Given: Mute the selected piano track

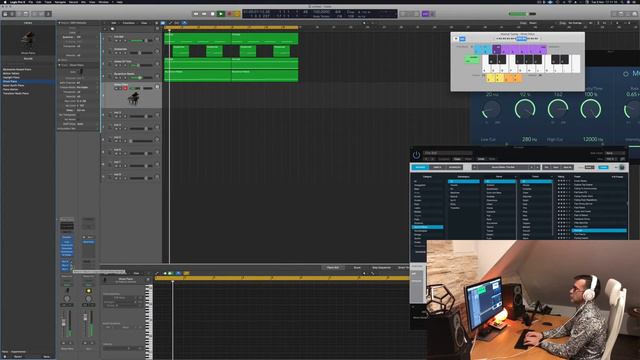Looking at the screenshot, I should tap(116, 88).
